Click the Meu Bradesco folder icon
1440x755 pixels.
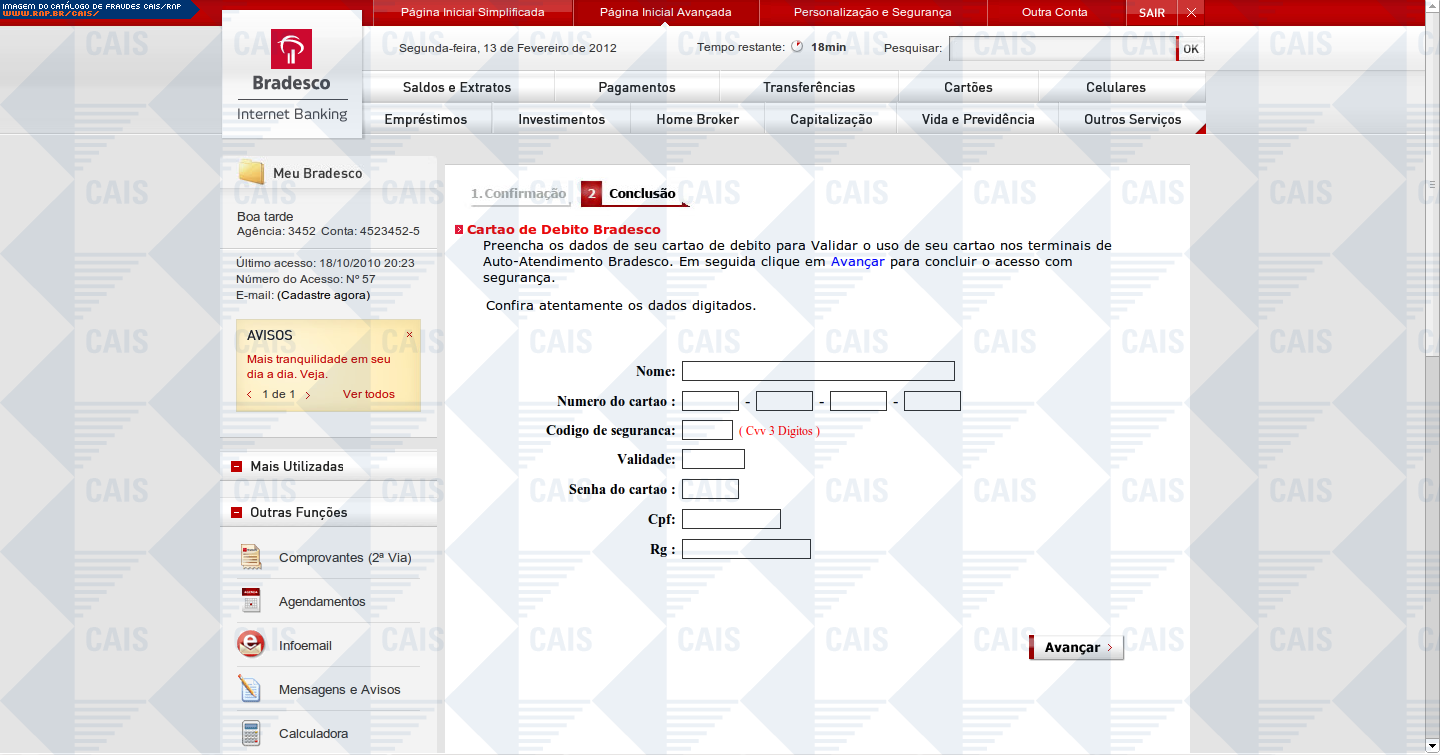[251, 173]
